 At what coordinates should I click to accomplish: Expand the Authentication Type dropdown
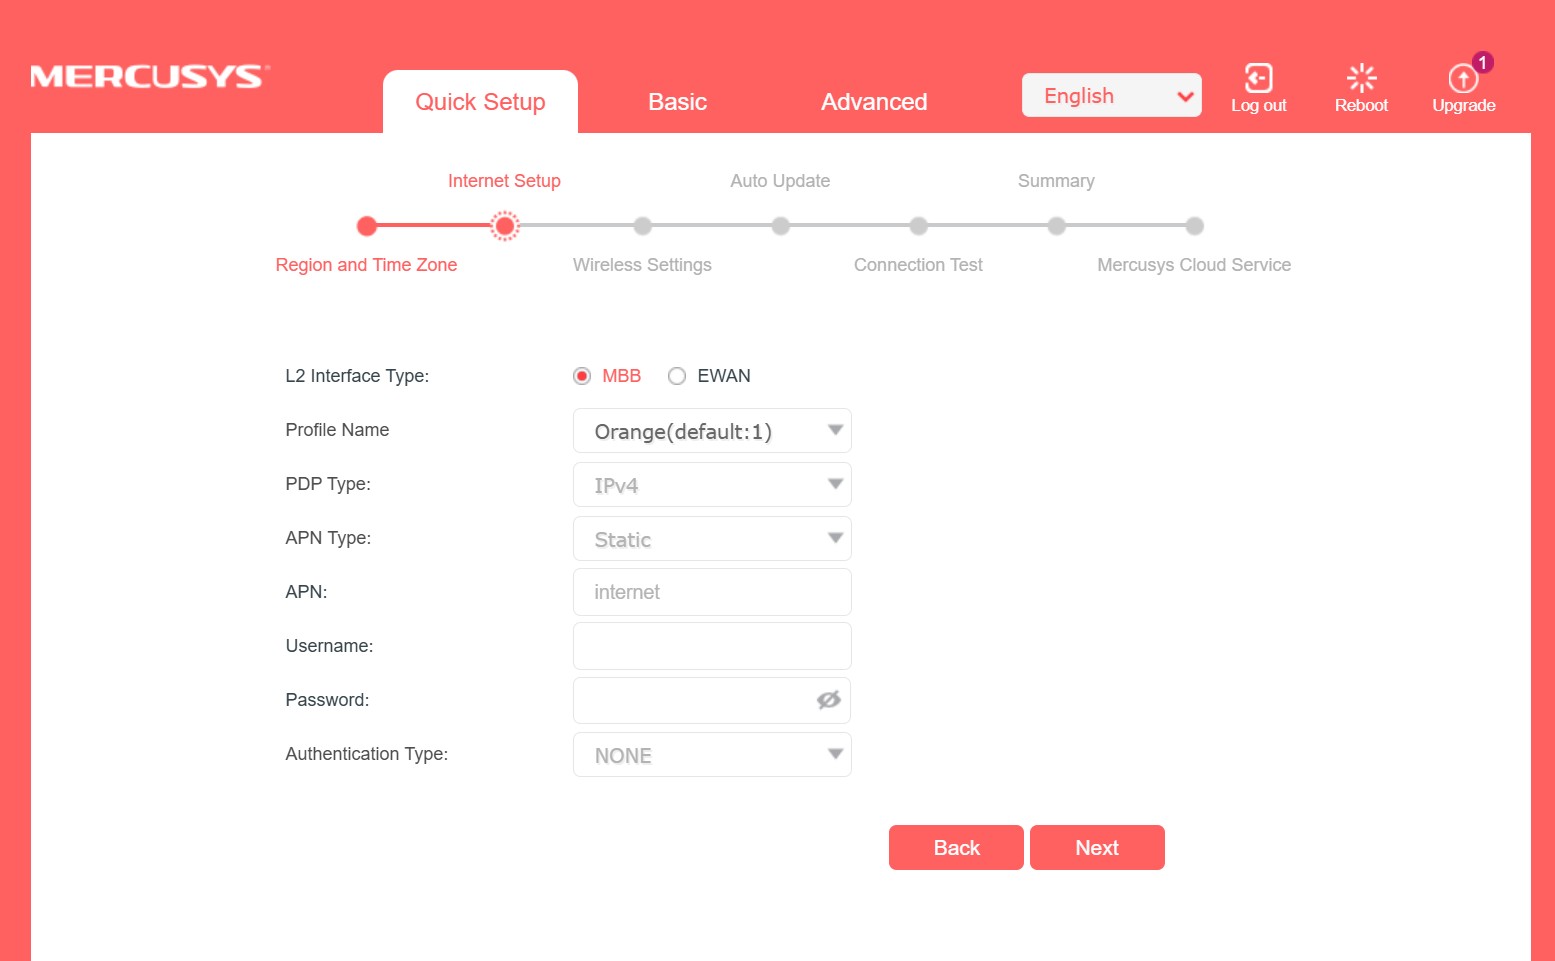[712, 755]
